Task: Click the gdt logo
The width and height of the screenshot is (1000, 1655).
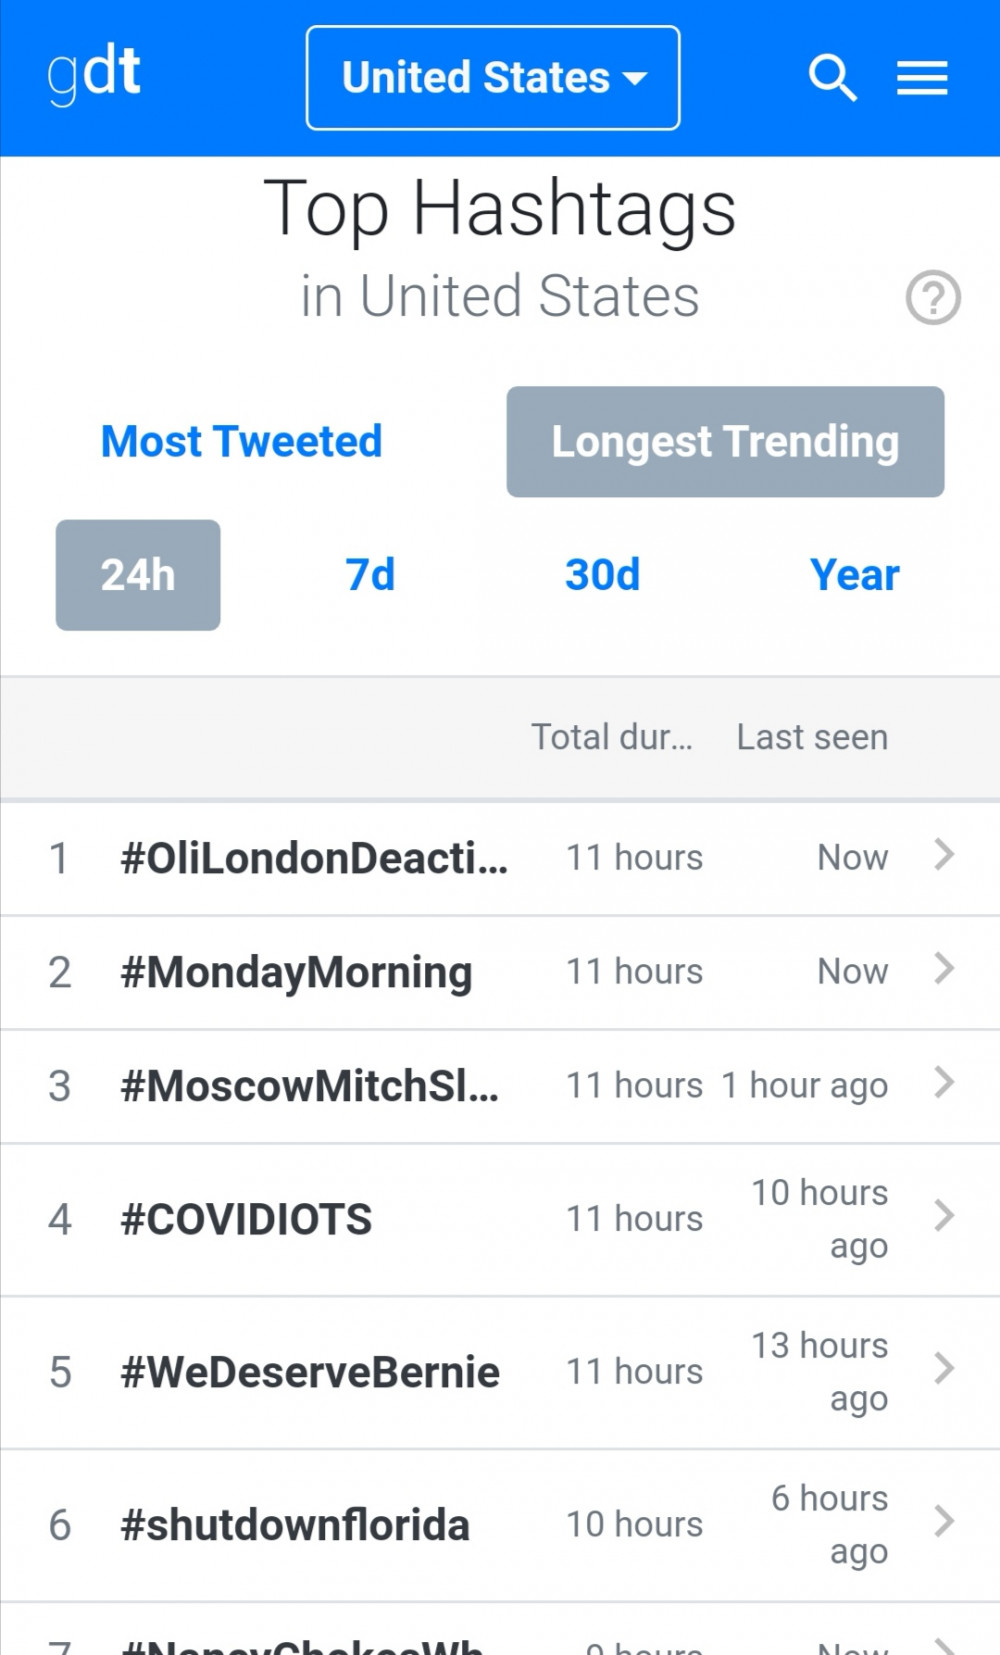Action: tap(95, 74)
